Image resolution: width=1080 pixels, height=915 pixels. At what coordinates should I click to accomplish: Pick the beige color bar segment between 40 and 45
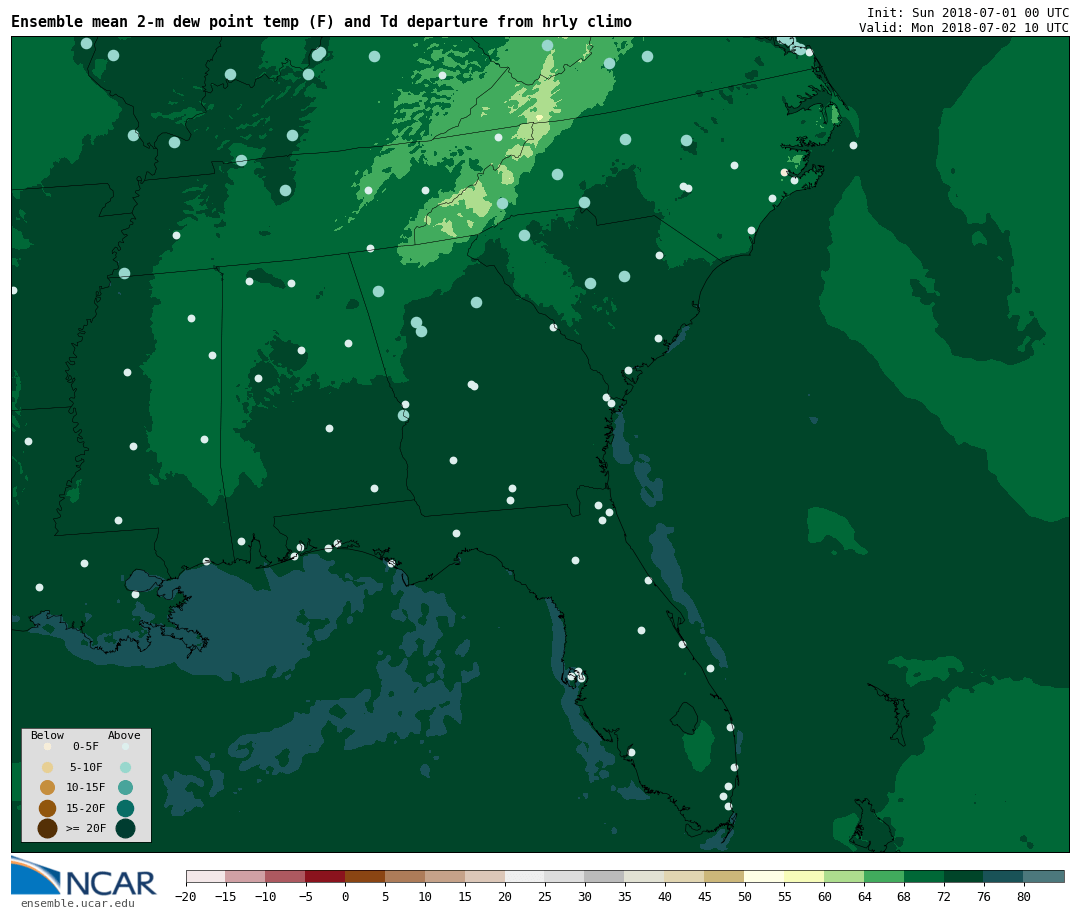coord(685,876)
